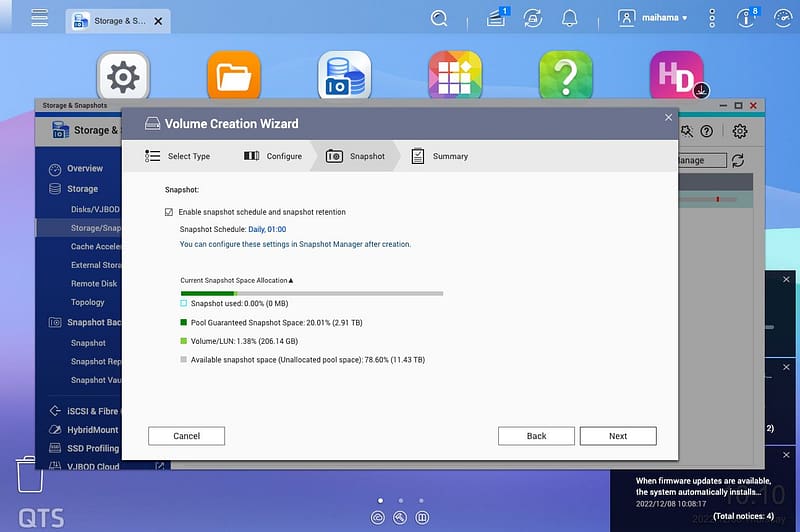Image resolution: width=800 pixels, height=532 pixels.
Task: Open the Storage & Snapshots settings gear
Action: [740, 131]
